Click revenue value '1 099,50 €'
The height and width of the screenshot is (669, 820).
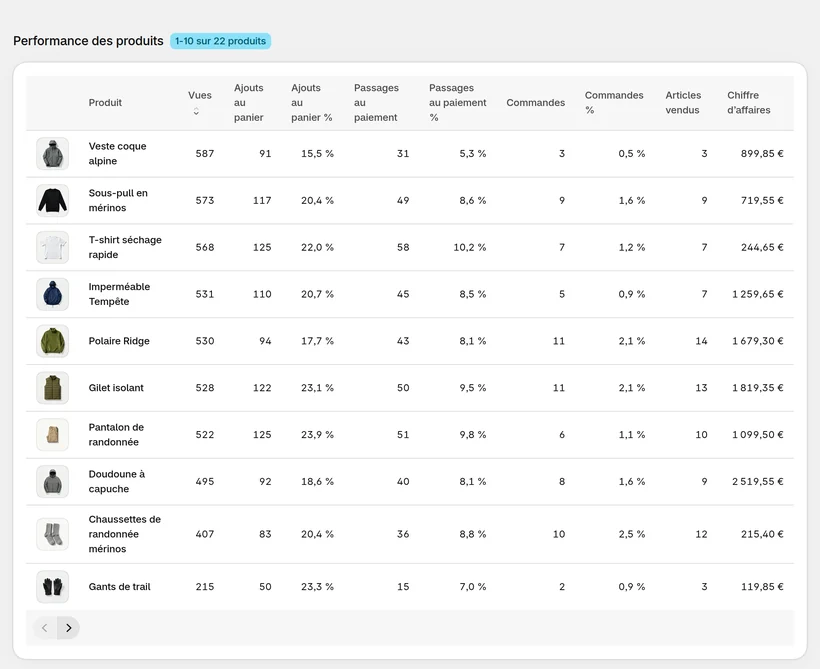coord(758,435)
